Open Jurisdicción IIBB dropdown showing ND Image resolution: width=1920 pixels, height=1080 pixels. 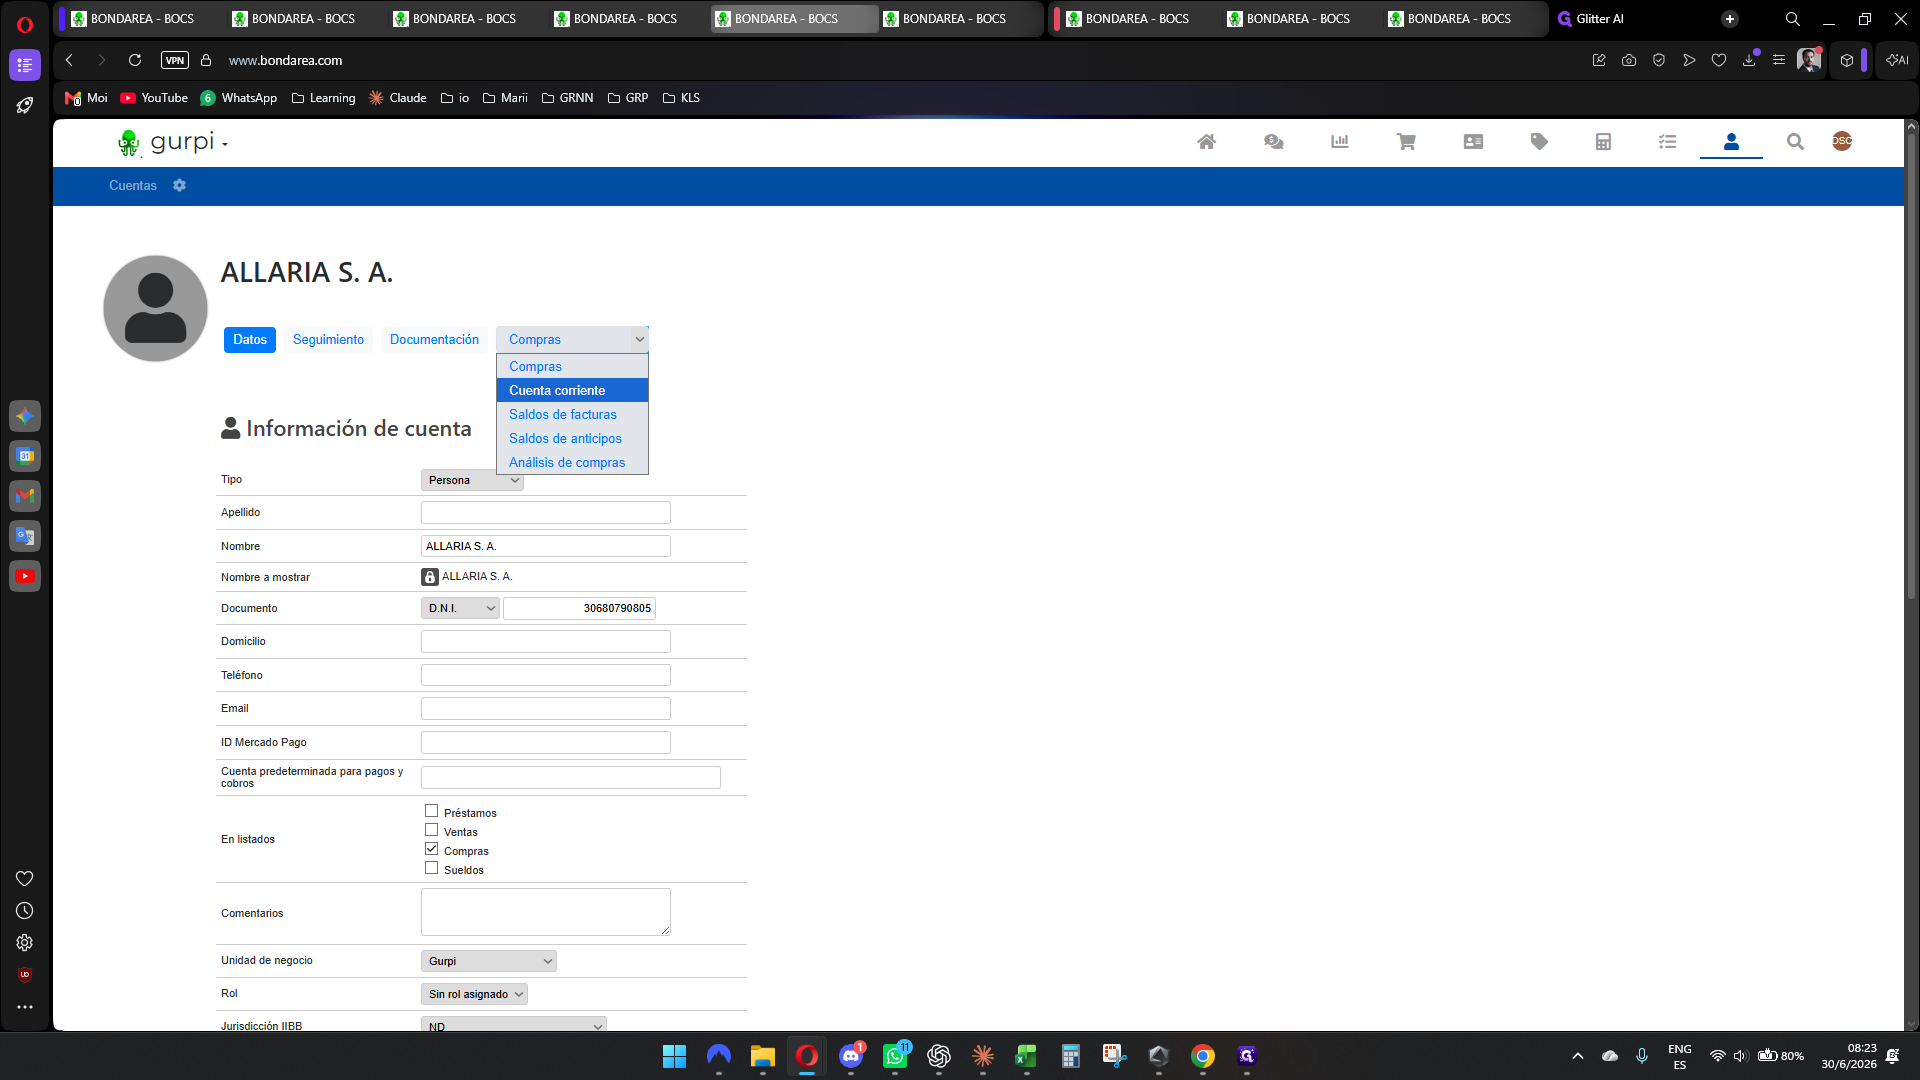pos(514,1026)
